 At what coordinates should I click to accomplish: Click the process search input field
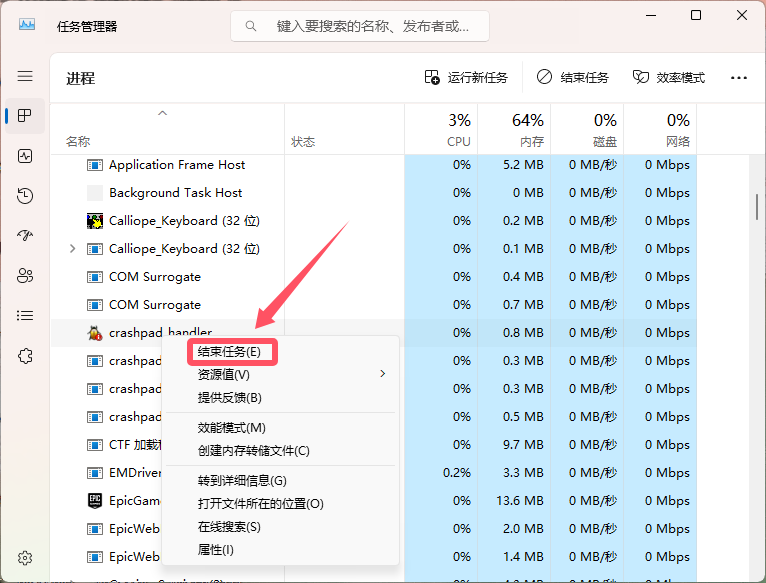[360, 26]
